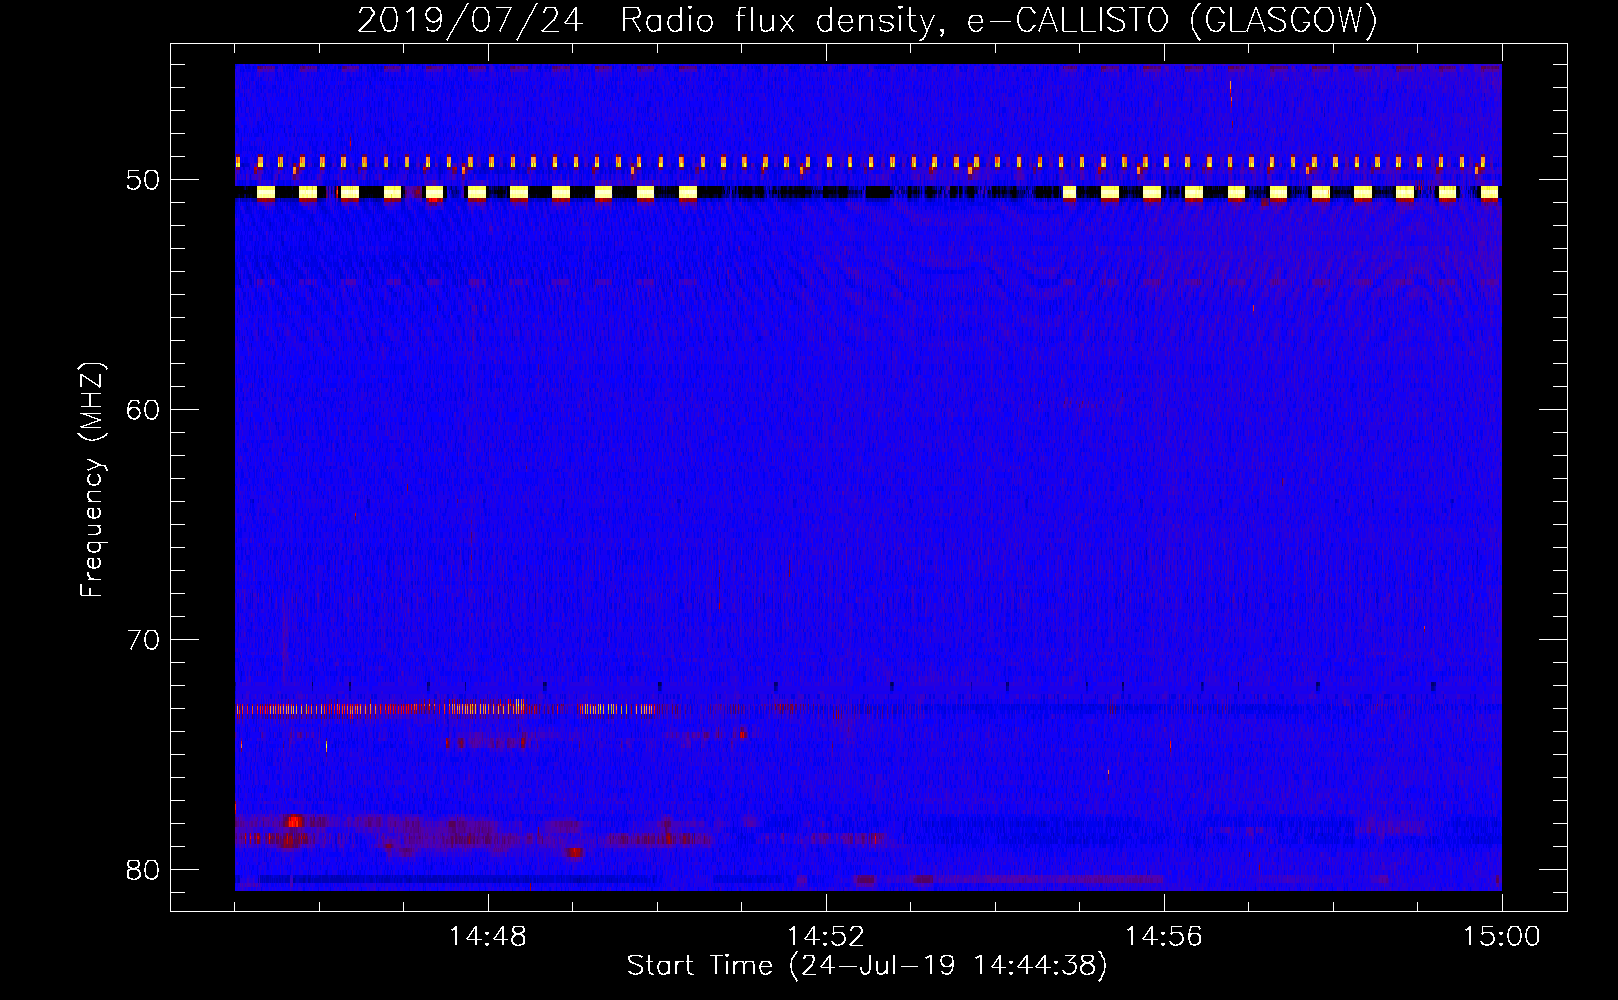The height and width of the screenshot is (1000, 1618).
Task: Click the 14:48 time tick label
Action: click(x=488, y=937)
